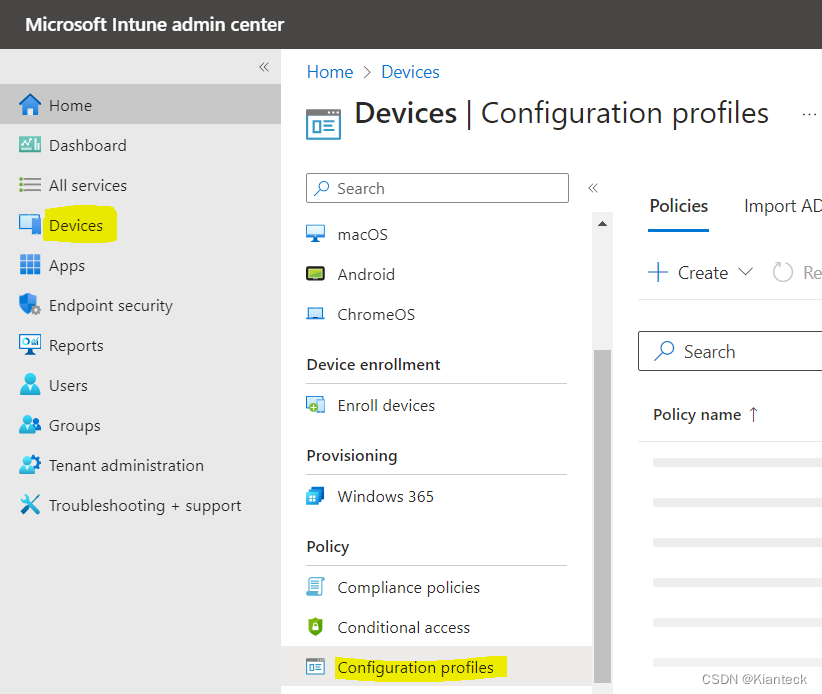The height and width of the screenshot is (694, 822).
Task: Open Compliance policies in the menu
Action: [x=408, y=587]
